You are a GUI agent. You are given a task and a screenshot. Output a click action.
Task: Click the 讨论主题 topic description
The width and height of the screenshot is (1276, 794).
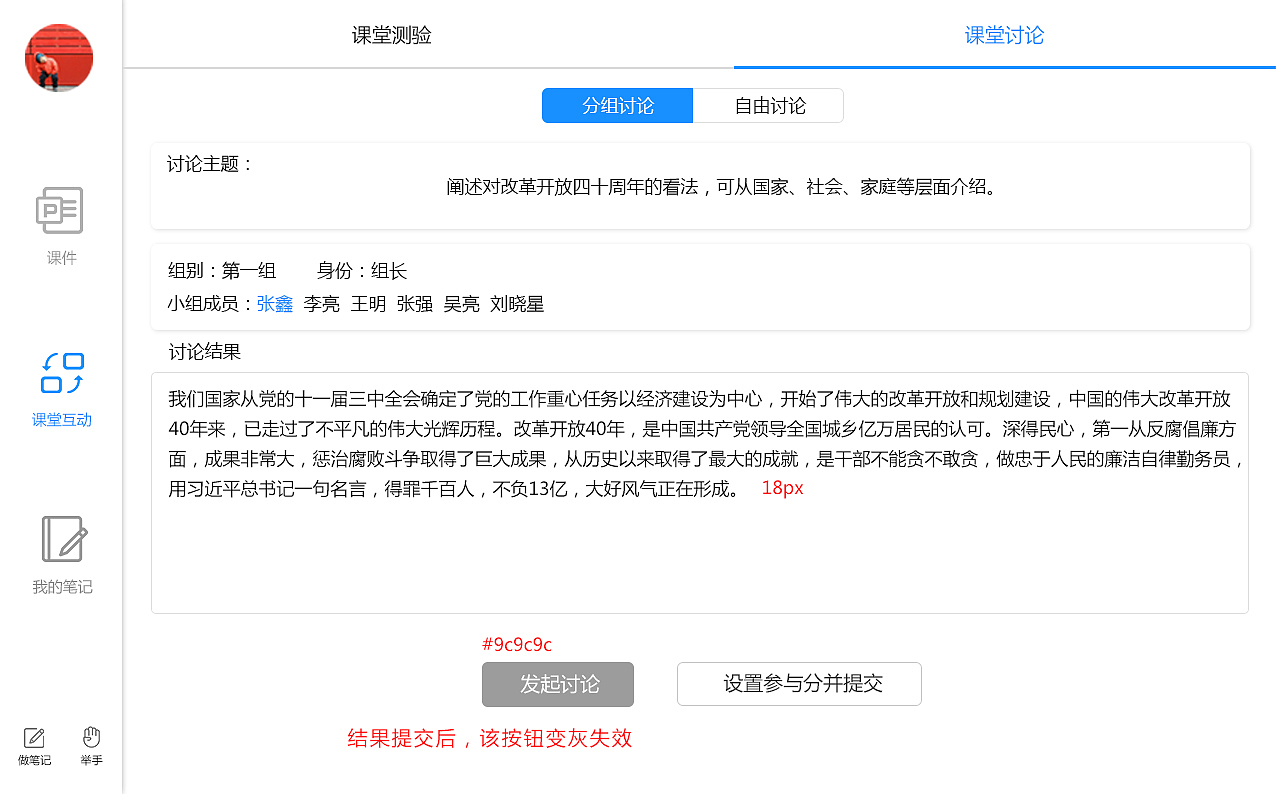pos(700,185)
